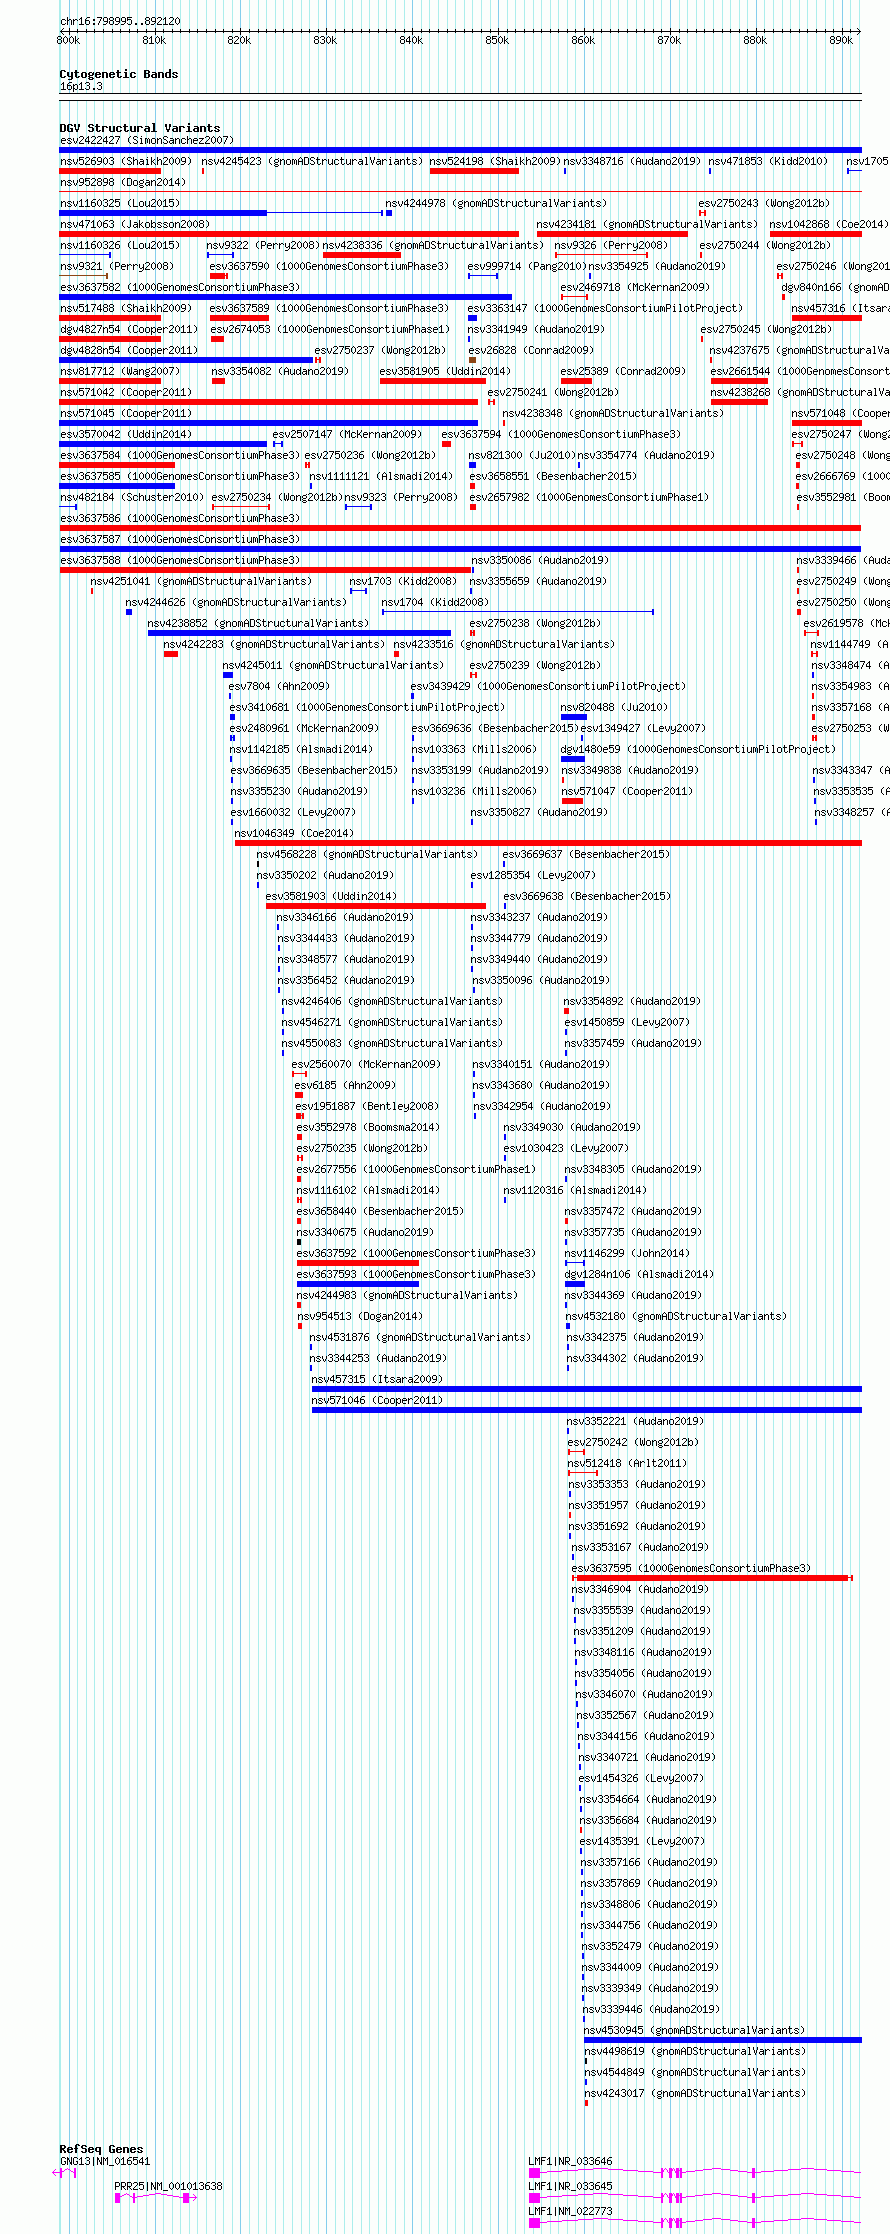Select nsv1046349 (Coe2014) variant
Viewport: 890px width, 2234px height.
[x=294, y=833]
